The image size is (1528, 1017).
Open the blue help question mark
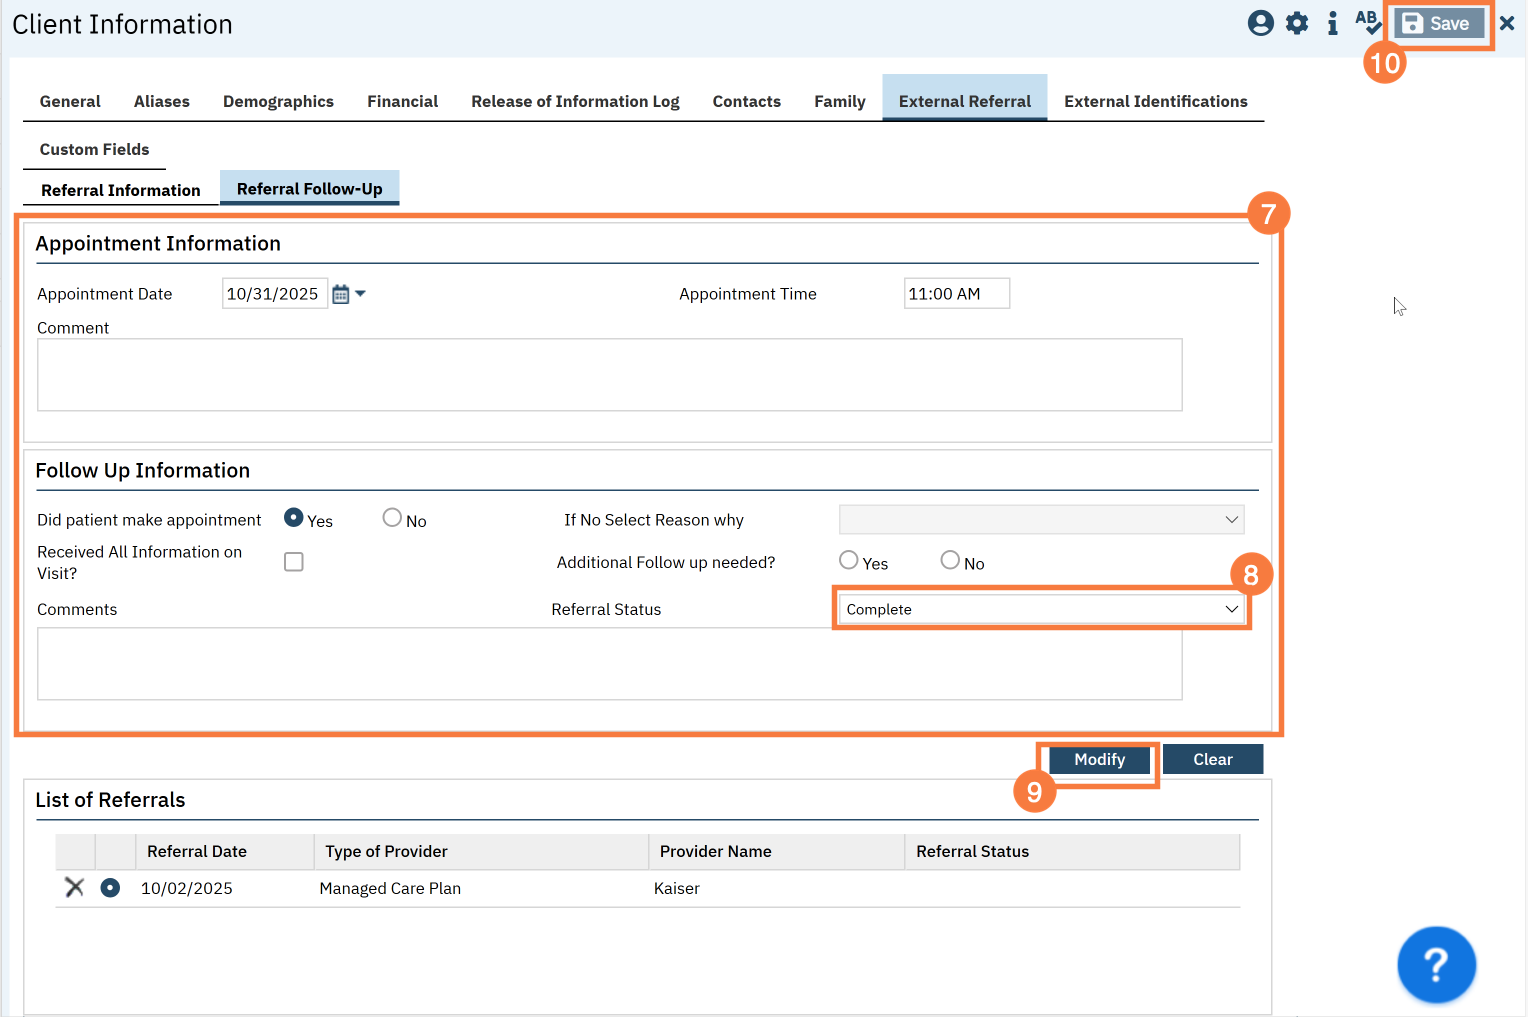coord(1436,965)
